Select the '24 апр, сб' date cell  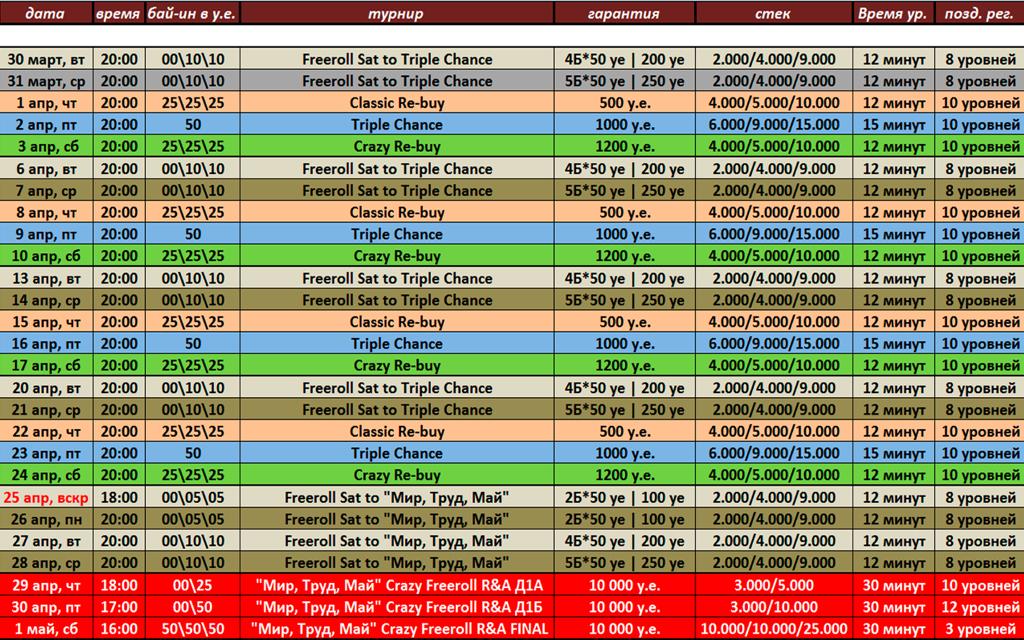46,475
